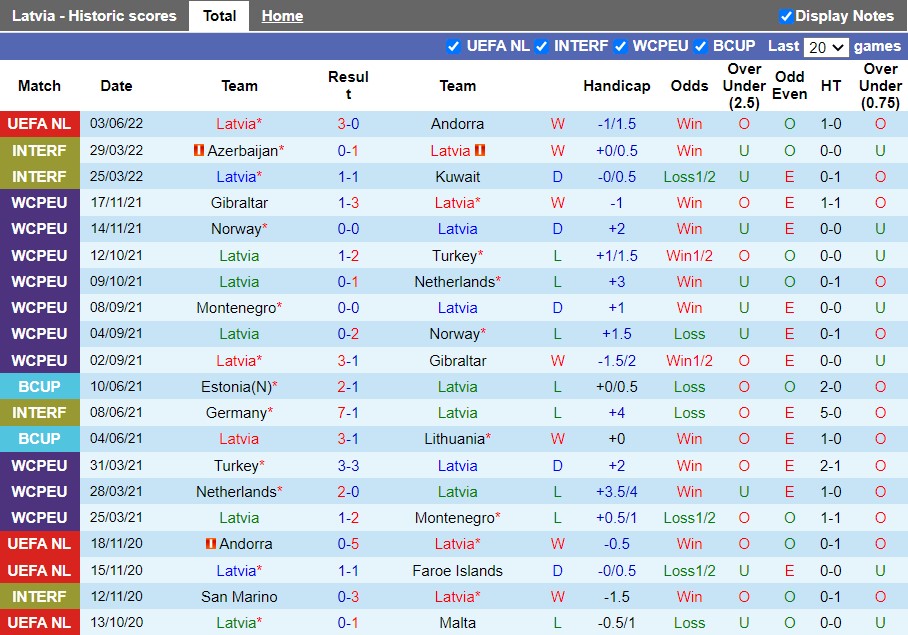Switch to the Home tab
This screenshot has width=908, height=635.
tap(282, 16)
